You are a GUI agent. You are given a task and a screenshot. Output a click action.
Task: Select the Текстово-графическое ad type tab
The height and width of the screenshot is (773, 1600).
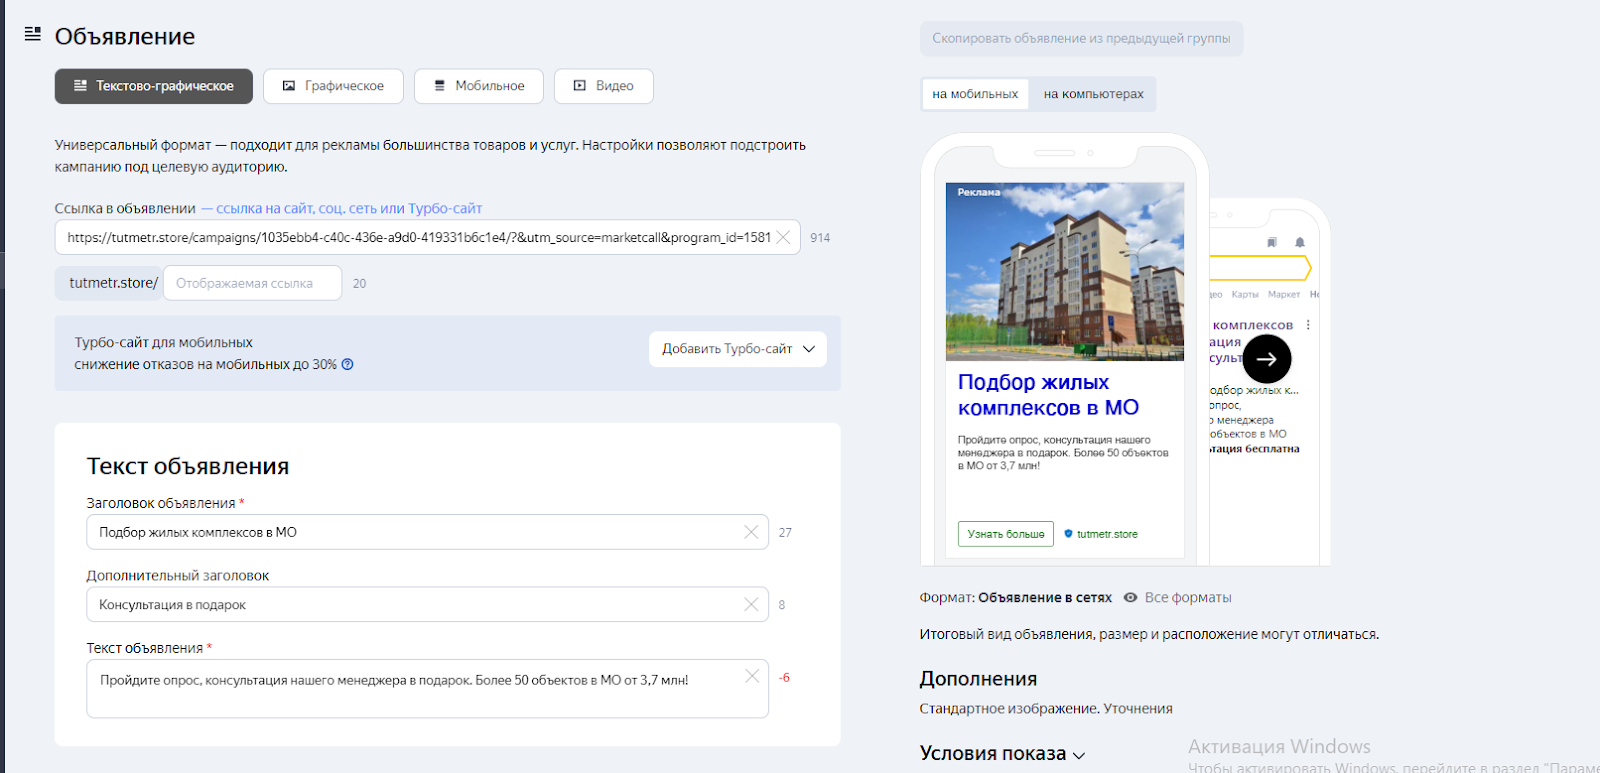[x=153, y=86]
